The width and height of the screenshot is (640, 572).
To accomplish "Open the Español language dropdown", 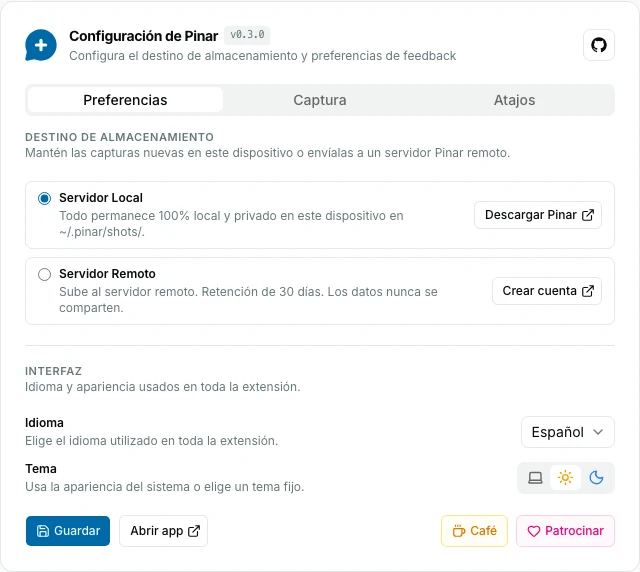I will (x=568, y=432).
